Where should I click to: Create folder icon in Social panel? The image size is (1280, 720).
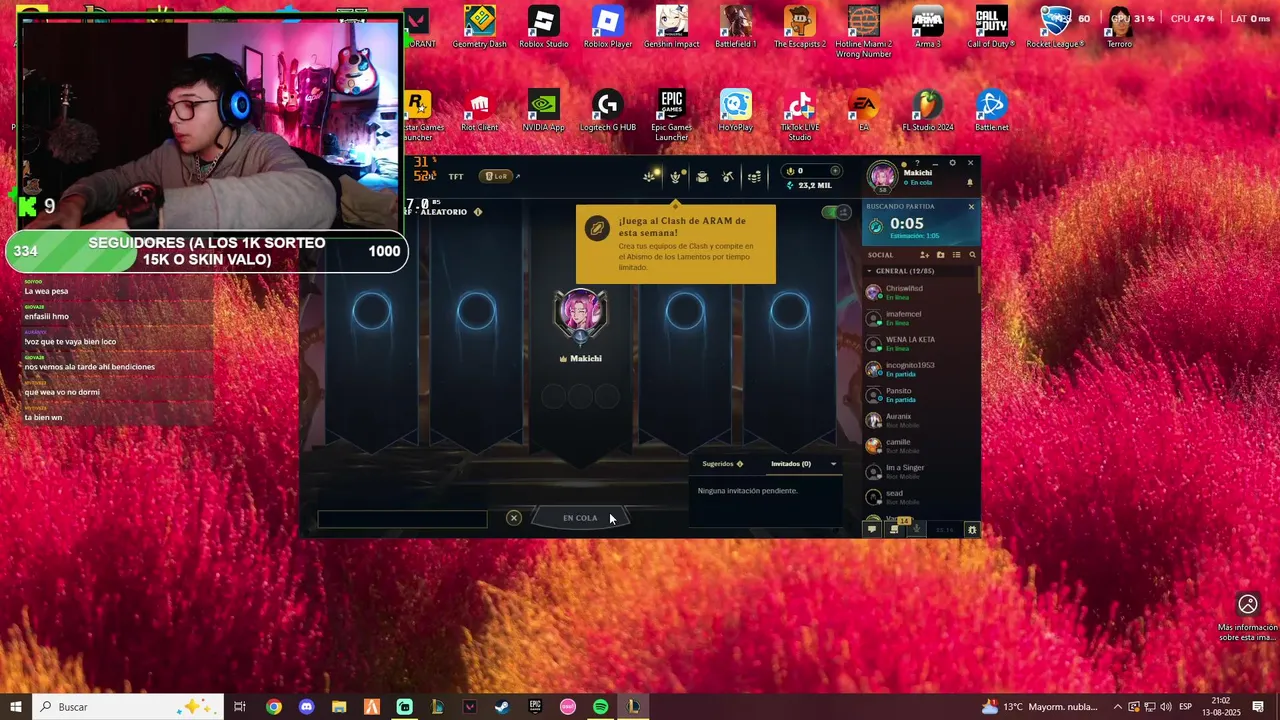point(940,255)
